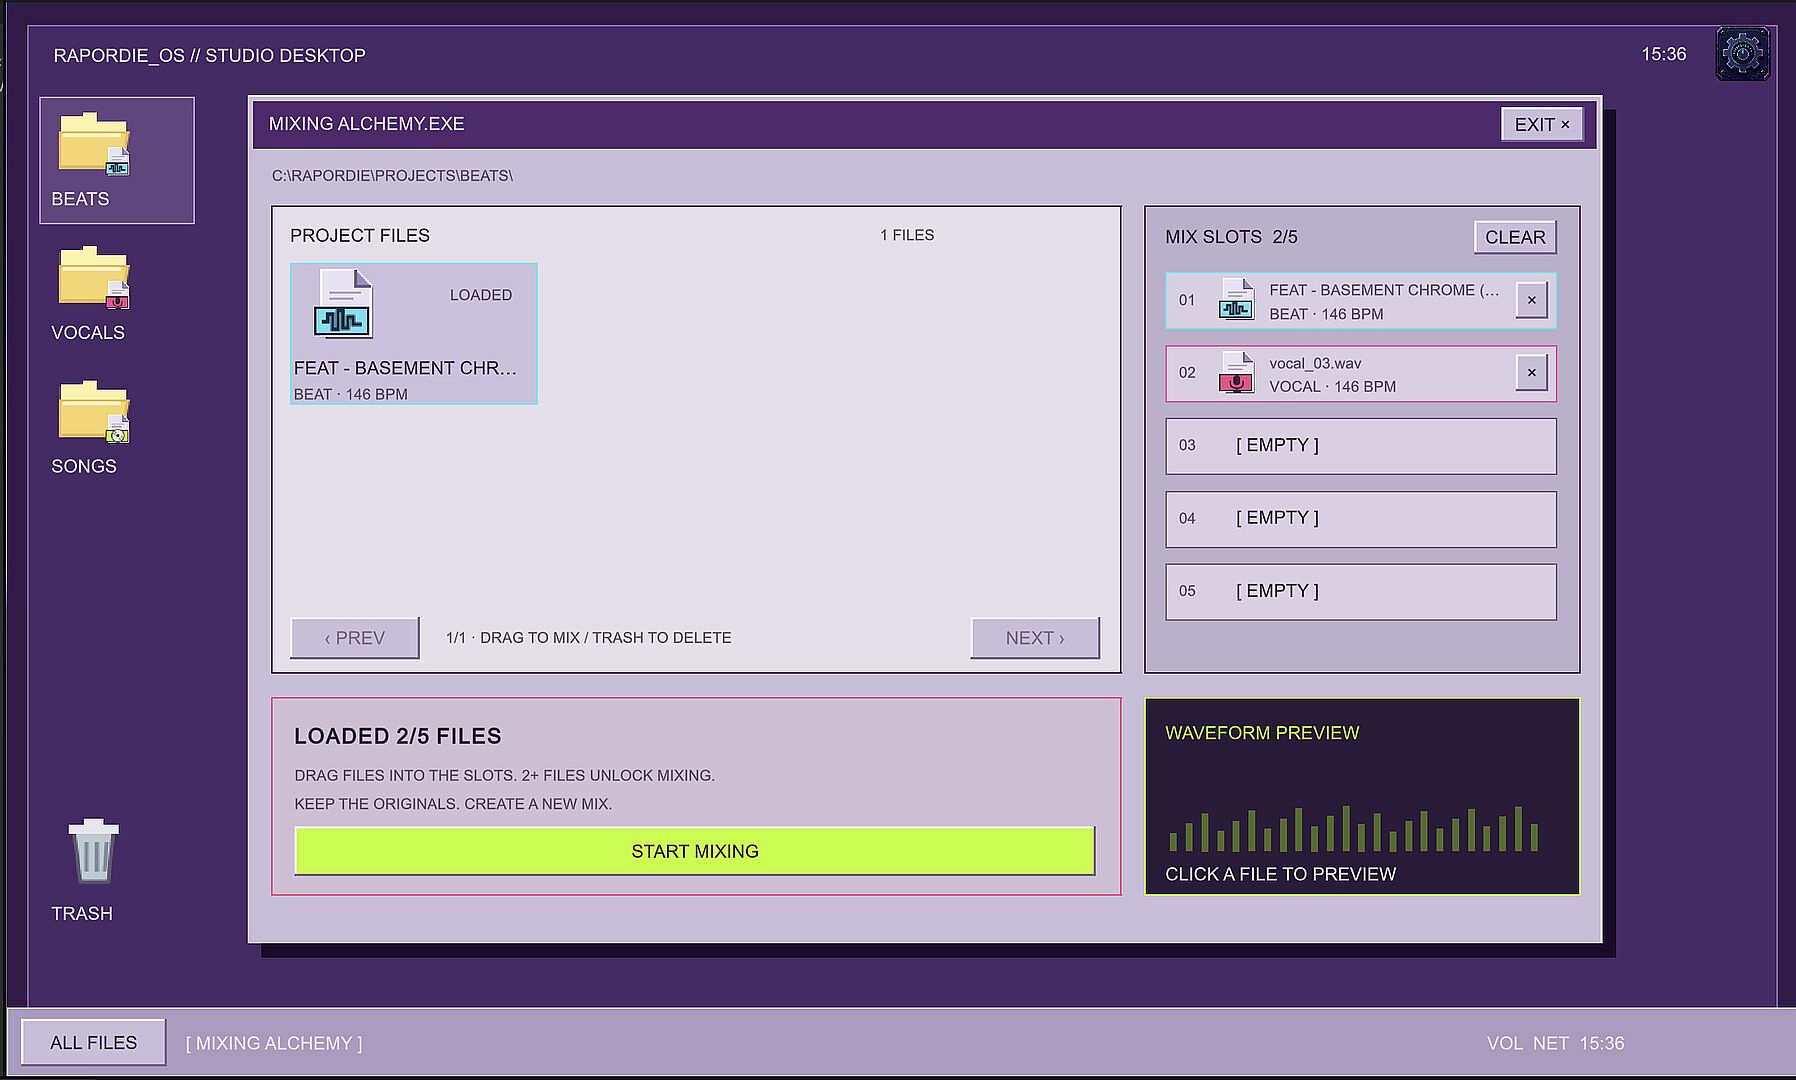Click the MIX SLOTS 2/5 heading
1796x1080 pixels.
click(x=1231, y=237)
